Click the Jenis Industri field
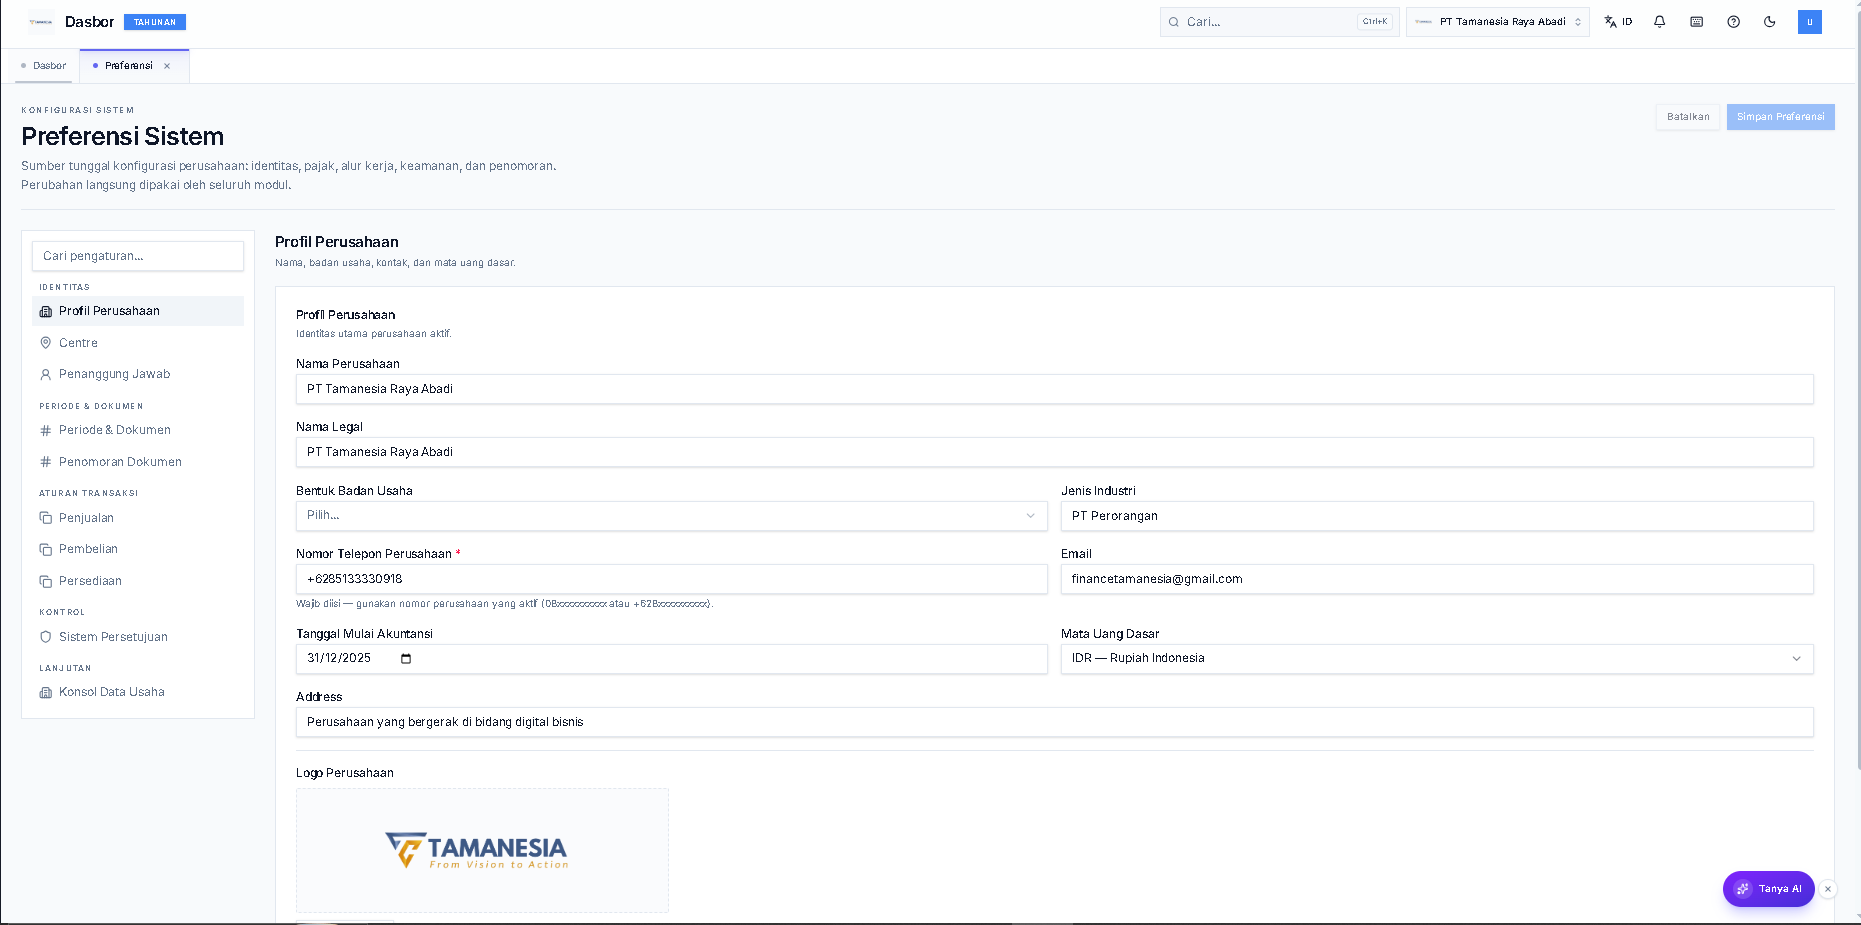Viewport: 1861px width, 925px height. point(1437,516)
